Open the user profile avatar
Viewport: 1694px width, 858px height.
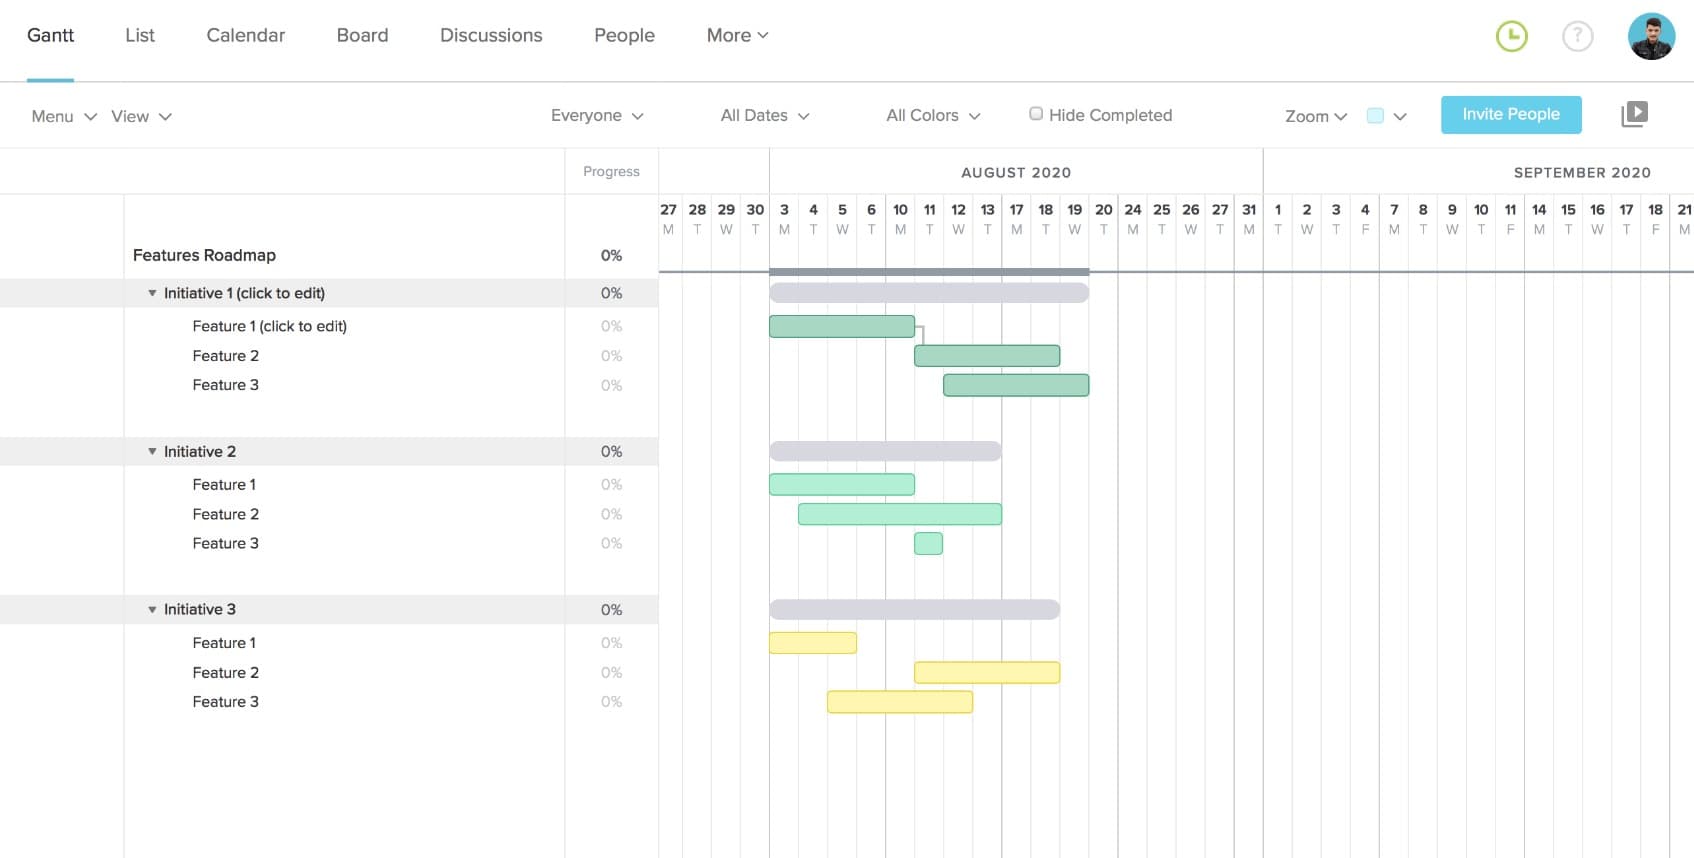(x=1651, y=37)
